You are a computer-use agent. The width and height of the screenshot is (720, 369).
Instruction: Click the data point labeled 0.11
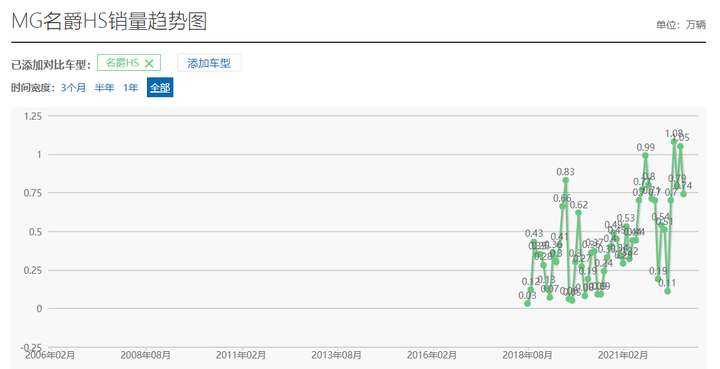[x=668, y=291]
